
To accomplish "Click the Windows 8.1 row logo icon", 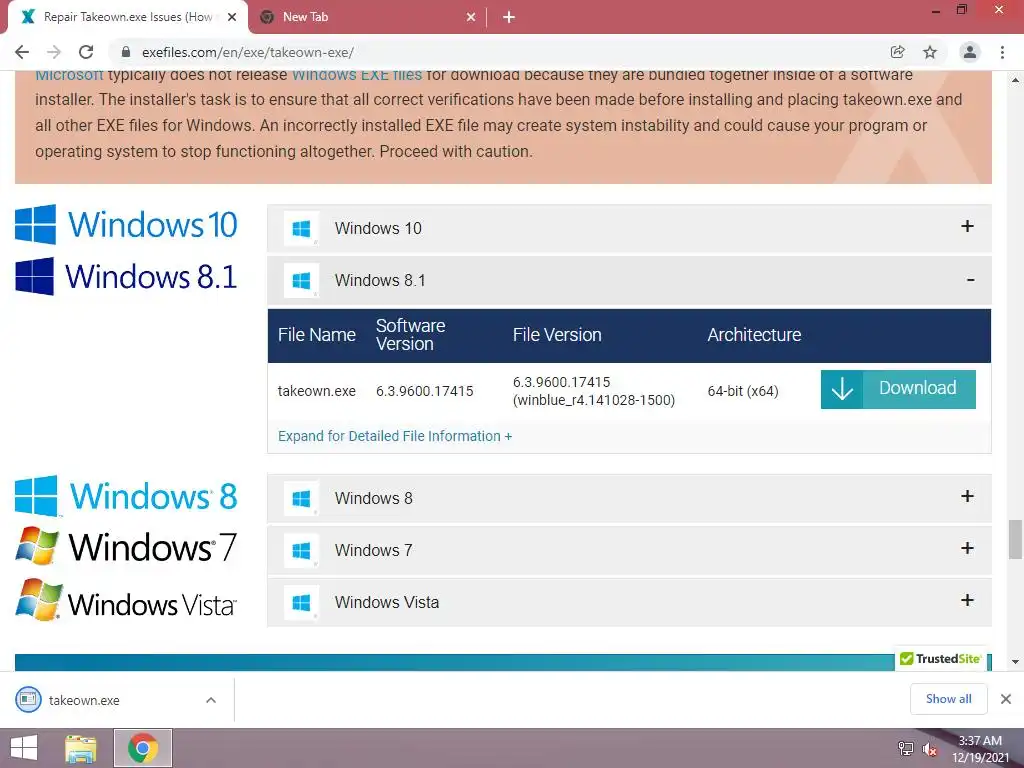I will click(302, 281).
